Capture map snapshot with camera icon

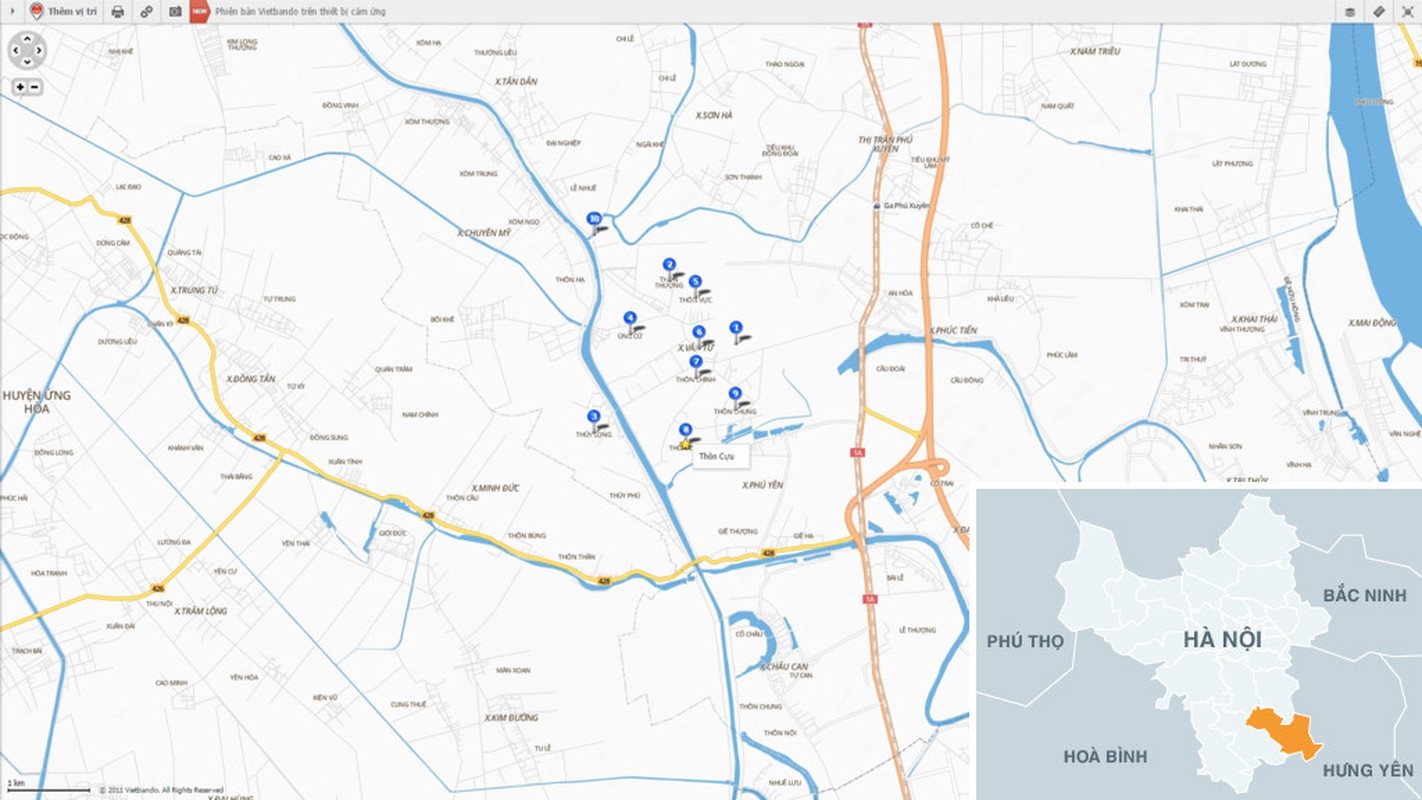point(175,11)
